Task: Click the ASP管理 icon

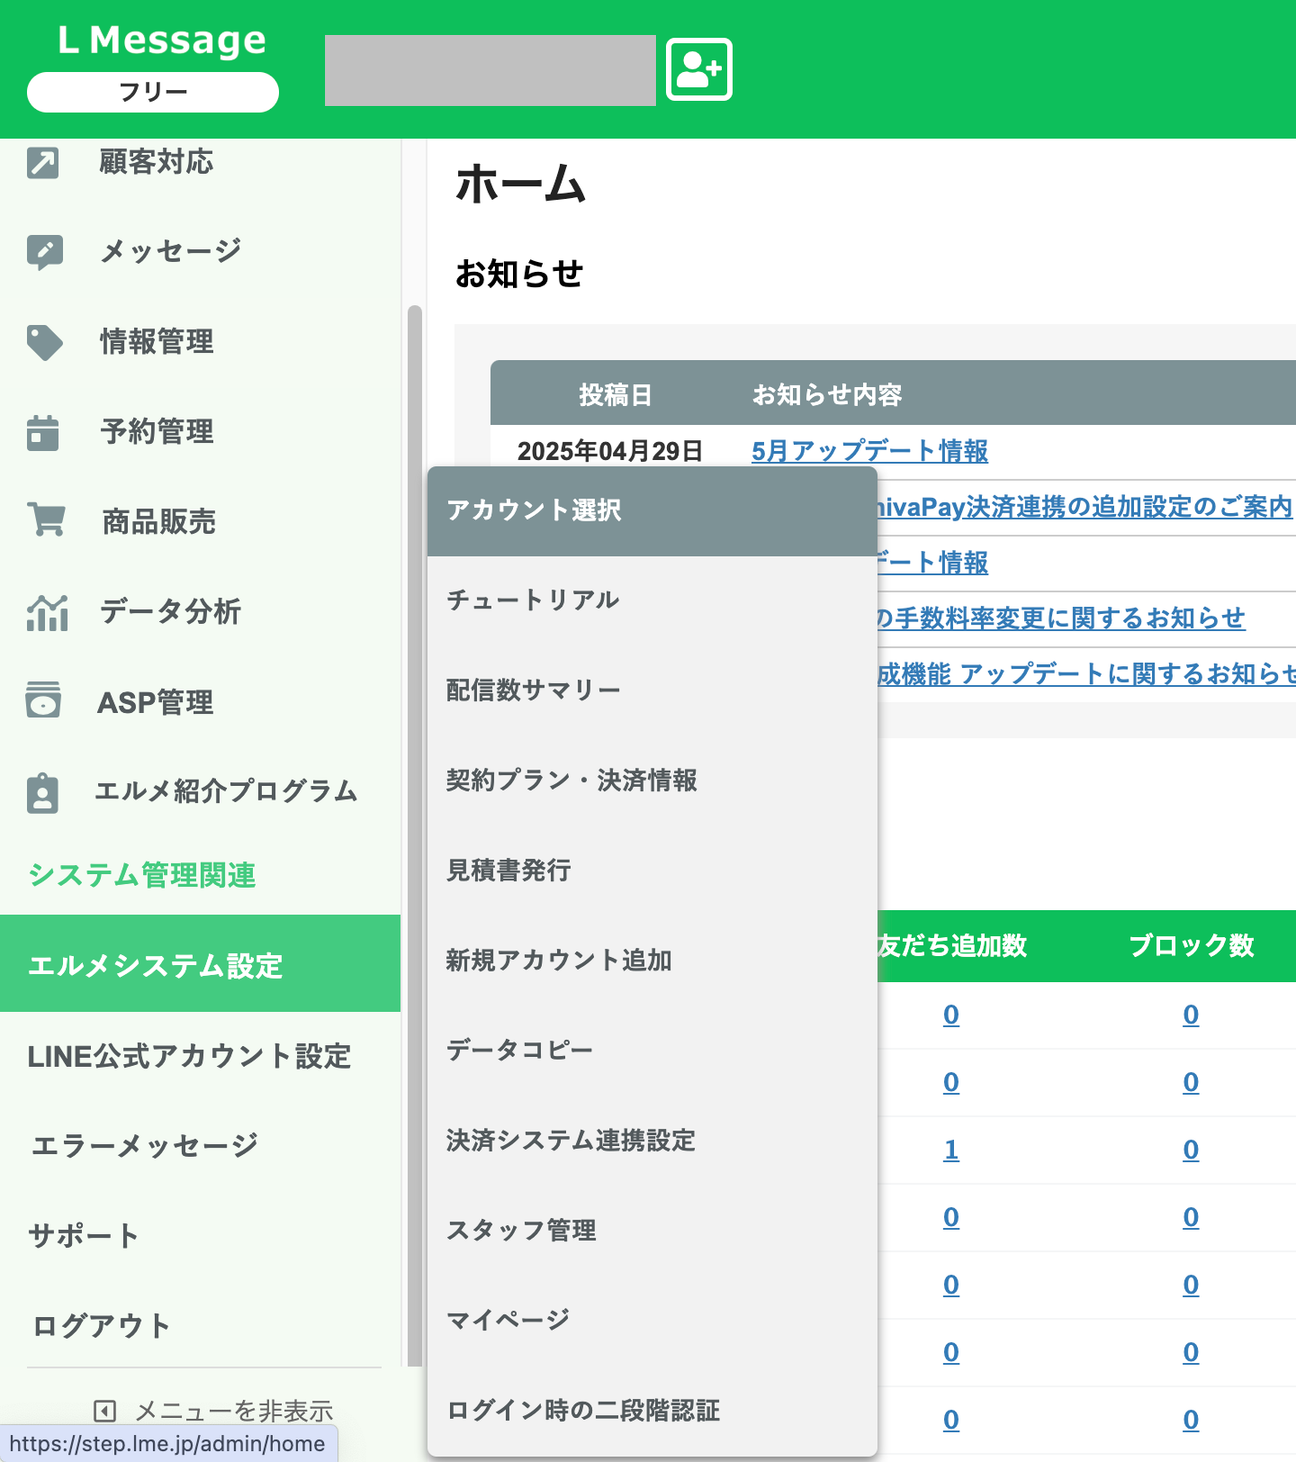Action: coord(43,700)
